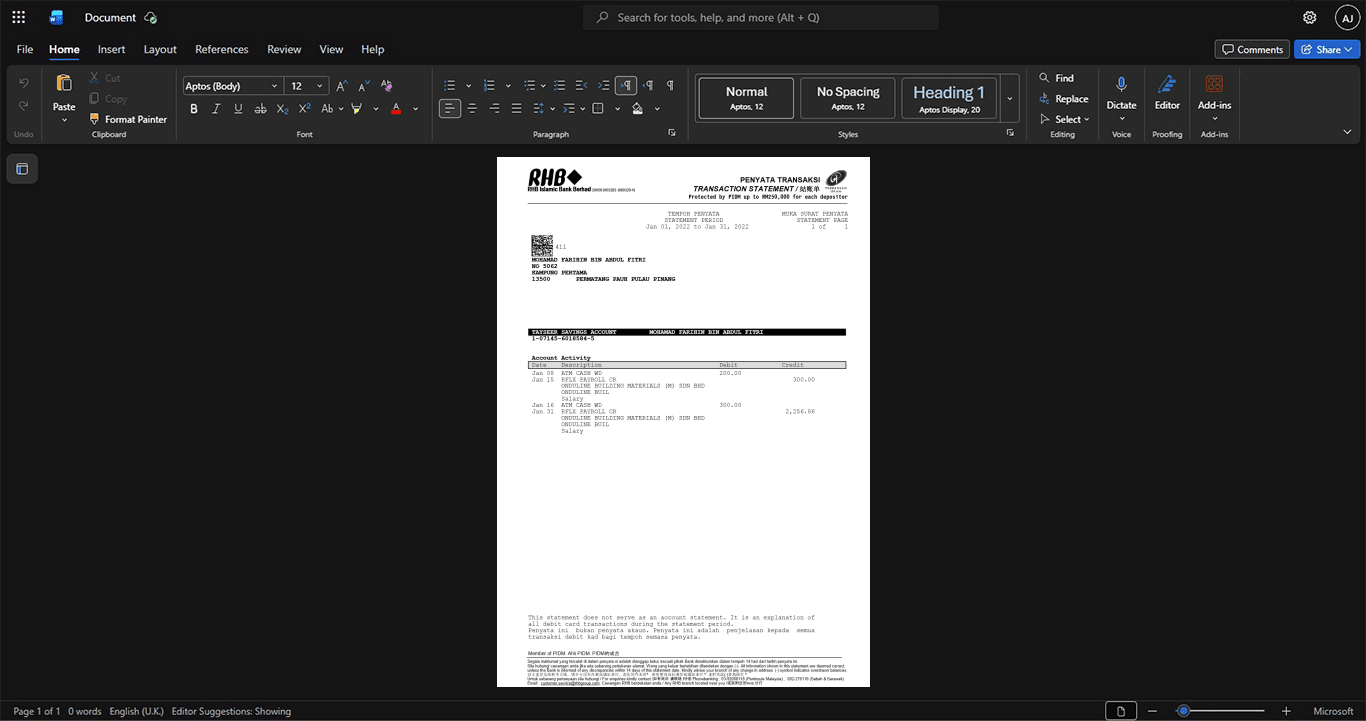
Task: Align text right
Action: (x=494, y=108)
